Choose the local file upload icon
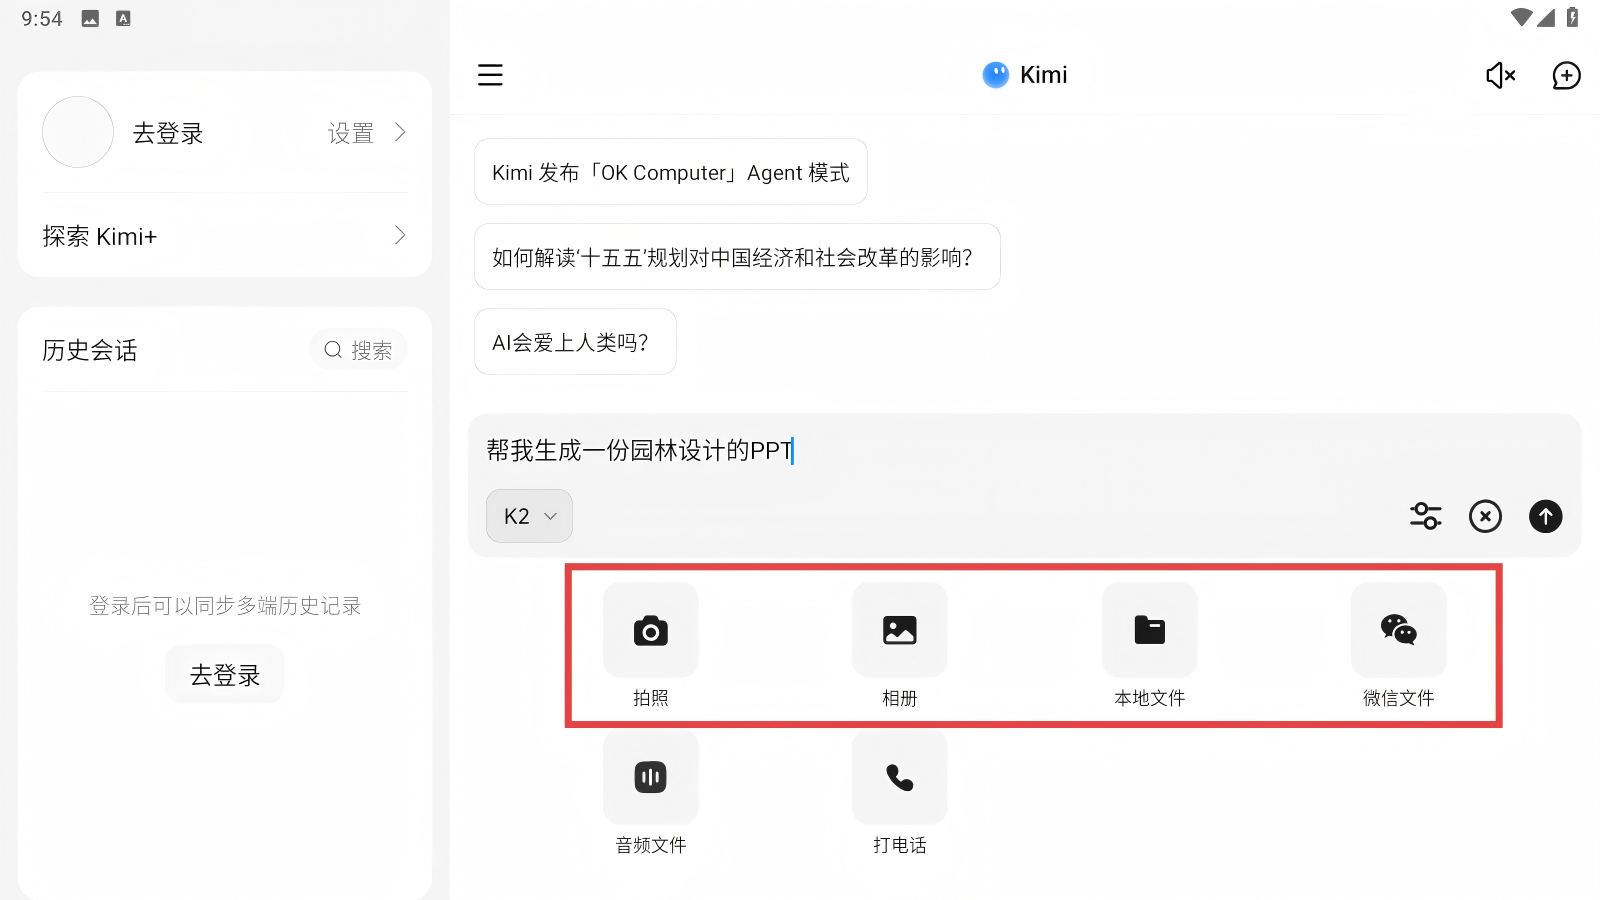Screen dimensions: 1600x900 click(1149, 631)
